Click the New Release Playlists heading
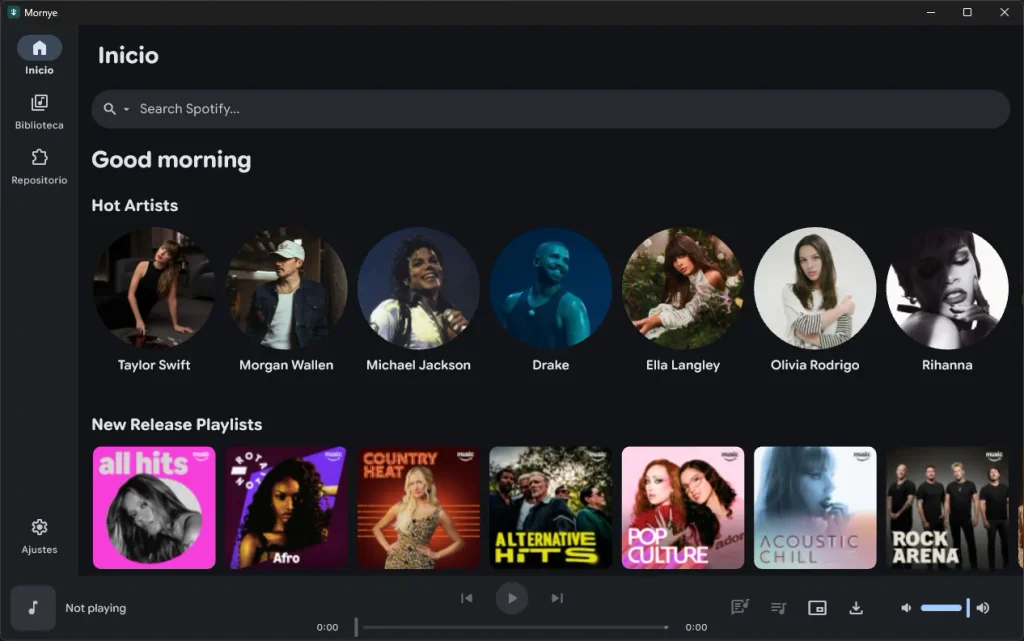 [x=176, y=425]
